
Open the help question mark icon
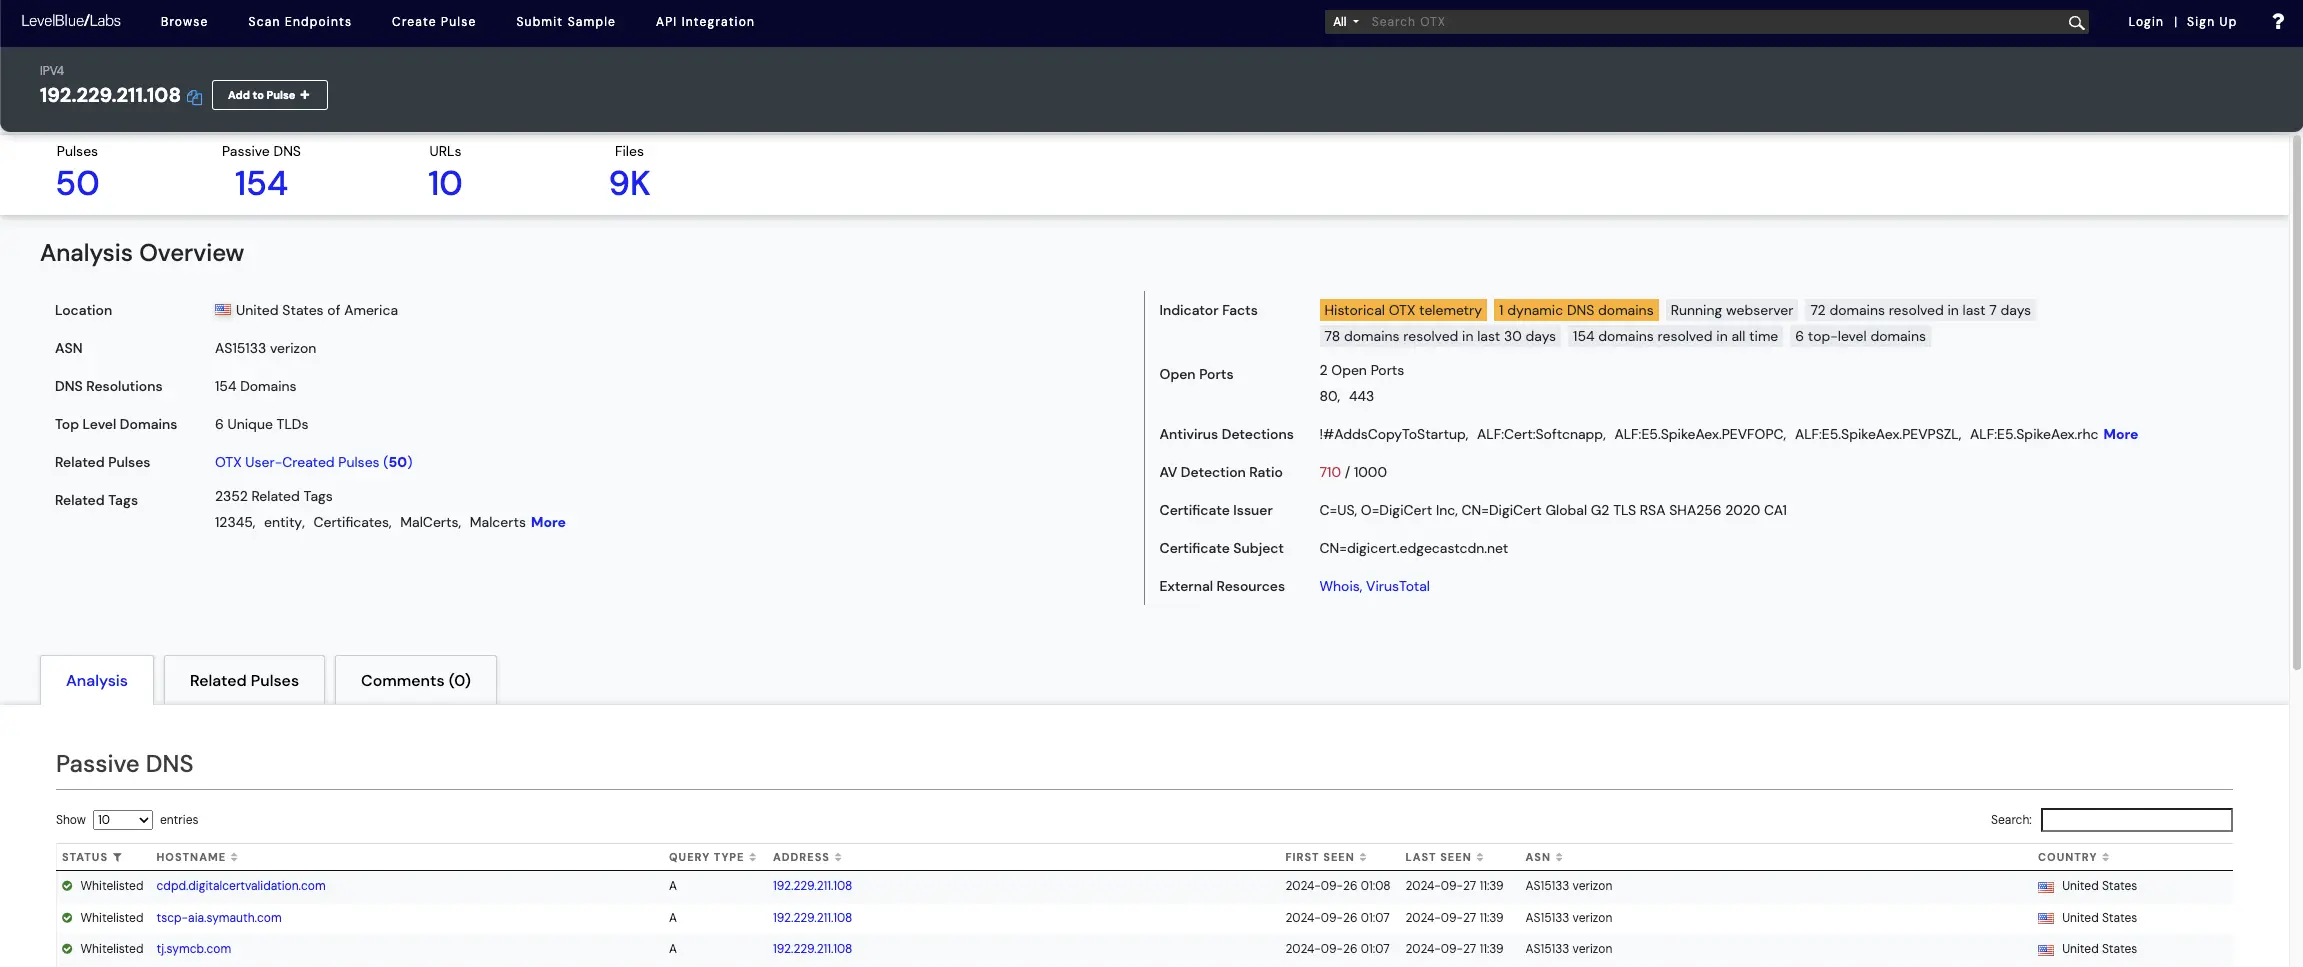pos(2278,22)
